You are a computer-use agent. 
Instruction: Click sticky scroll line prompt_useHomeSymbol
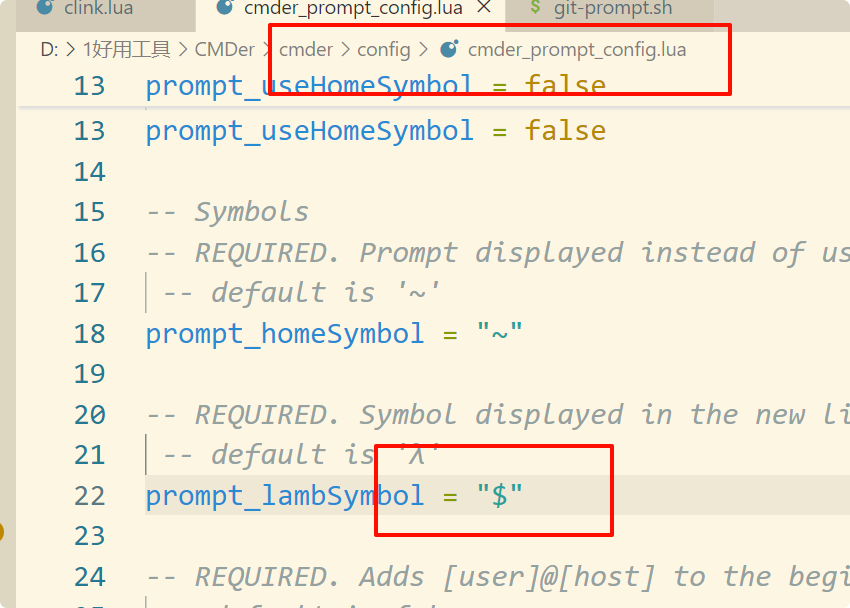[376, 86]
